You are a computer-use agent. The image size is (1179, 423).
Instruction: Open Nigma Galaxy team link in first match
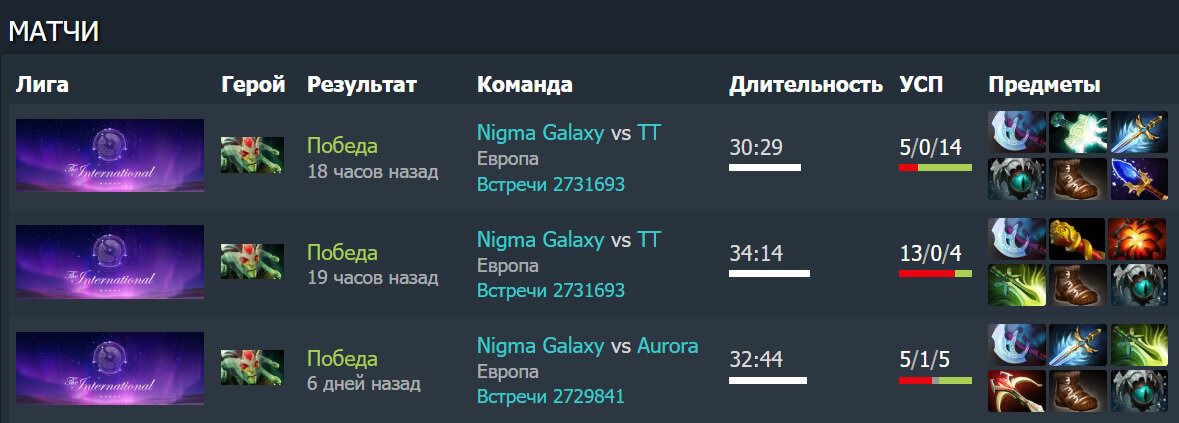540,133
